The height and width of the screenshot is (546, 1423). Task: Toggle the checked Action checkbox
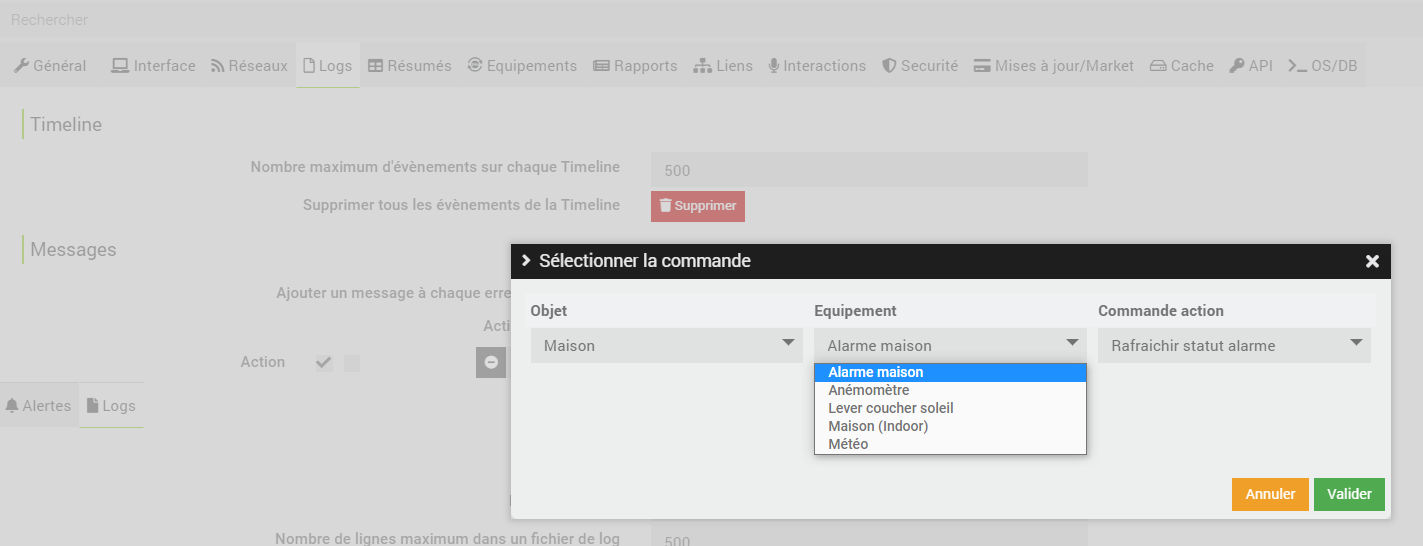click(324, 363)
